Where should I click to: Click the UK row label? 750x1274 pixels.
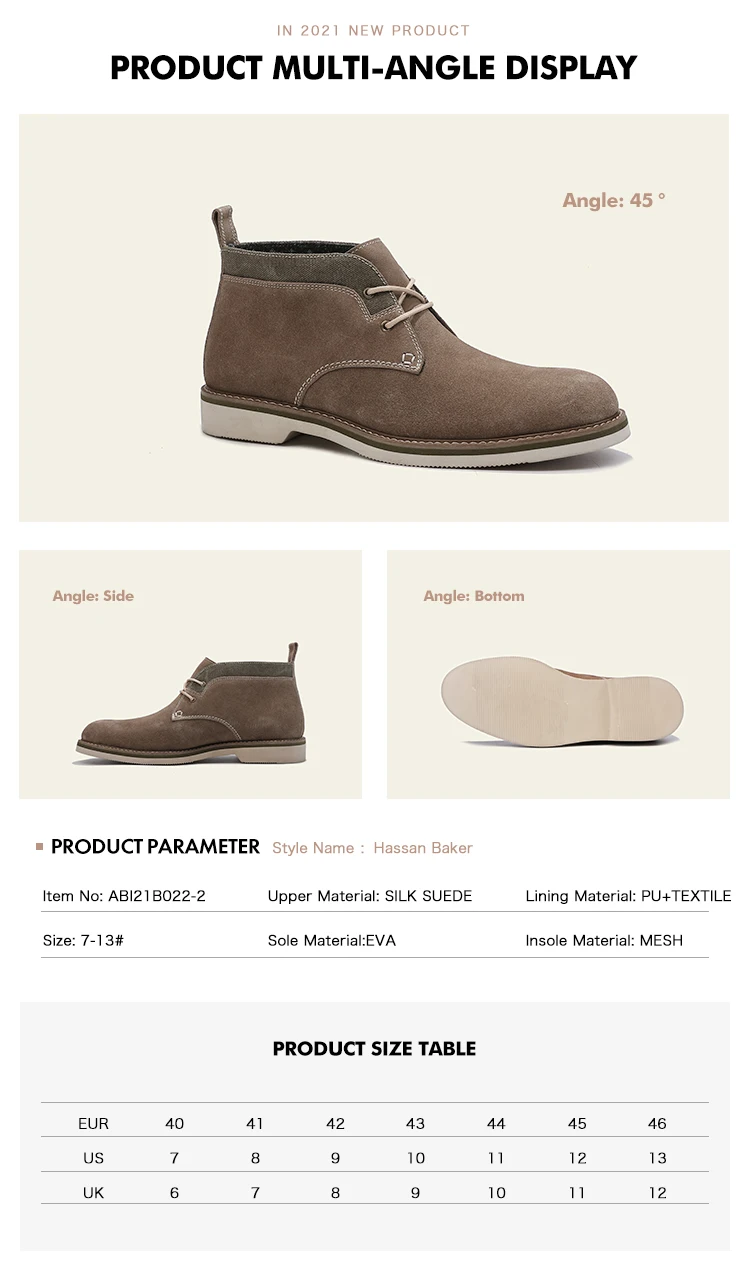(93, 1193)
